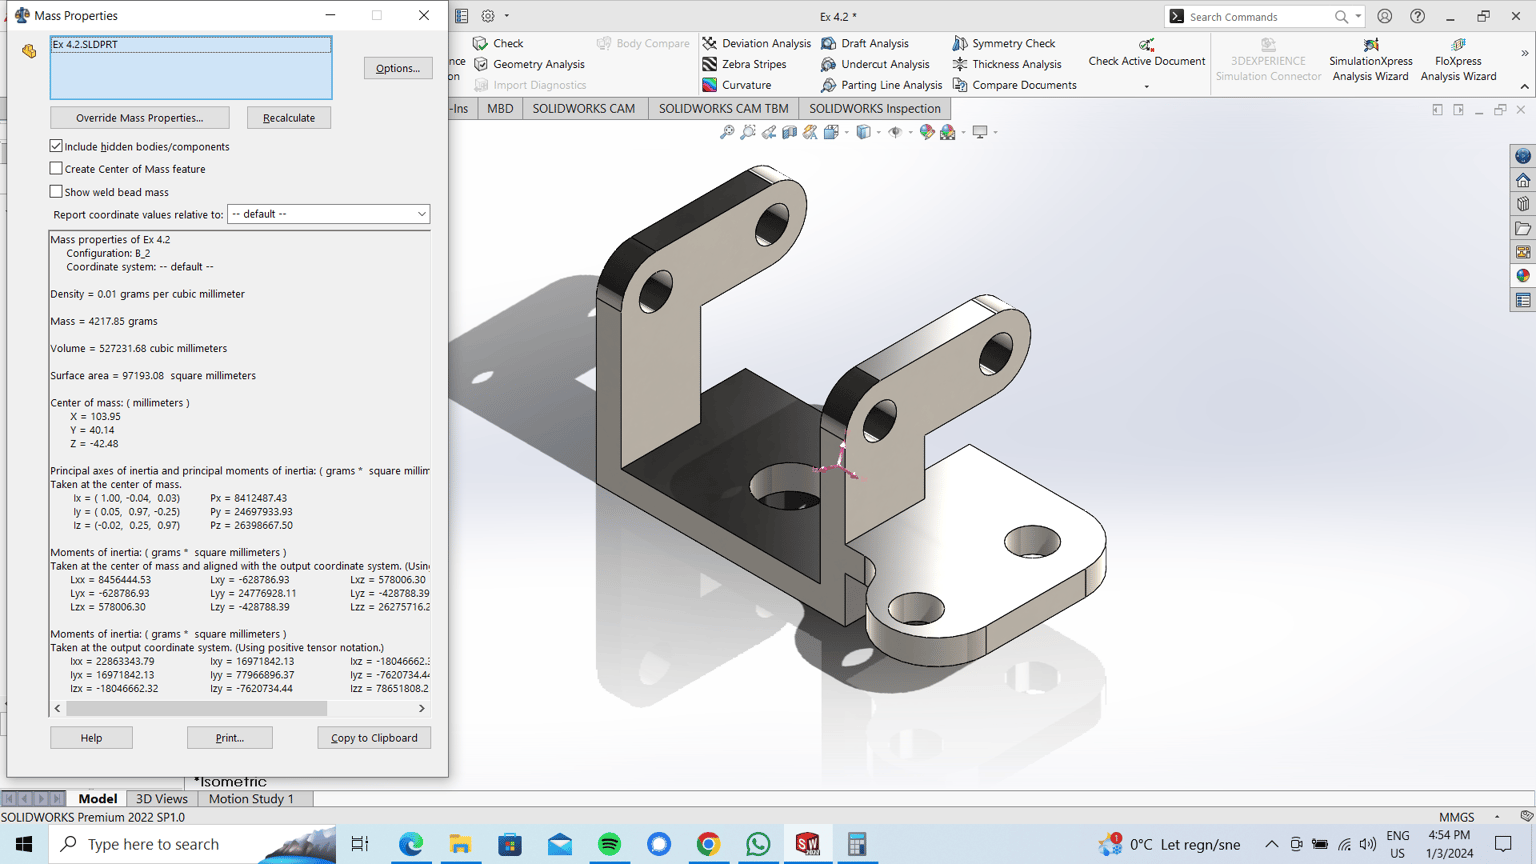Switch to MBD tab

500,108
